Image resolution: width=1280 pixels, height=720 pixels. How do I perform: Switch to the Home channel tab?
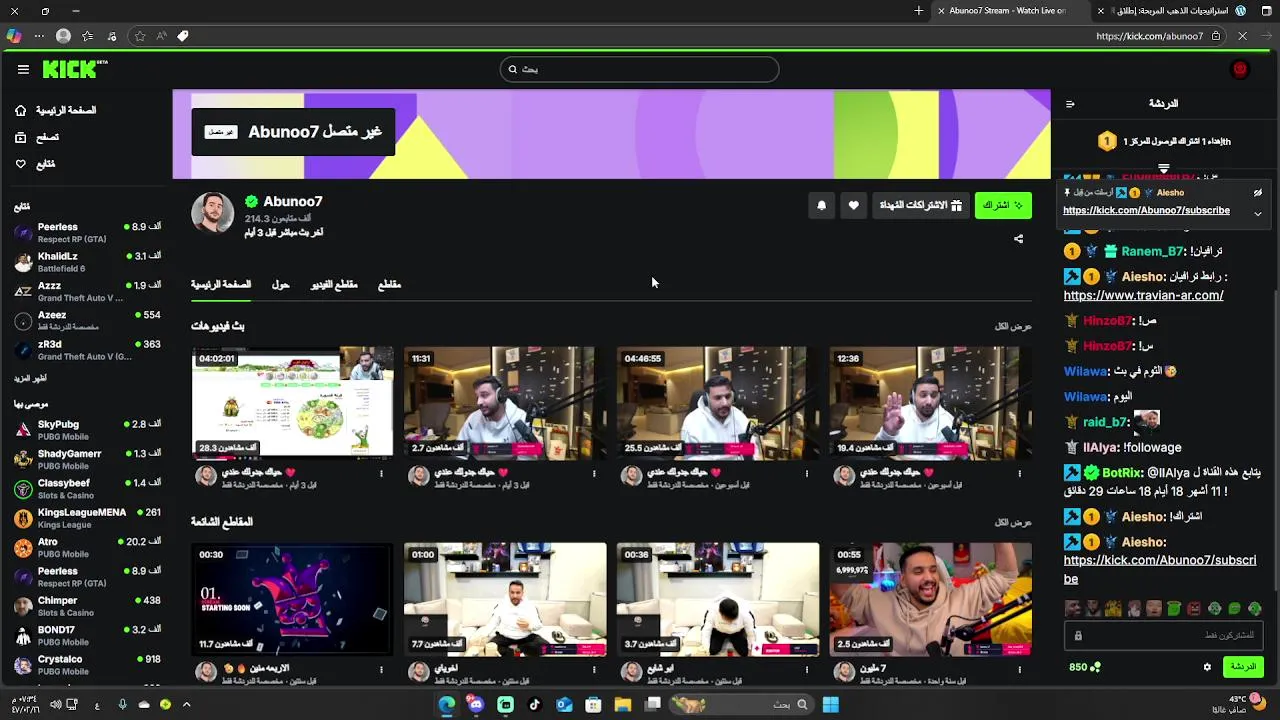pos(221,285)
